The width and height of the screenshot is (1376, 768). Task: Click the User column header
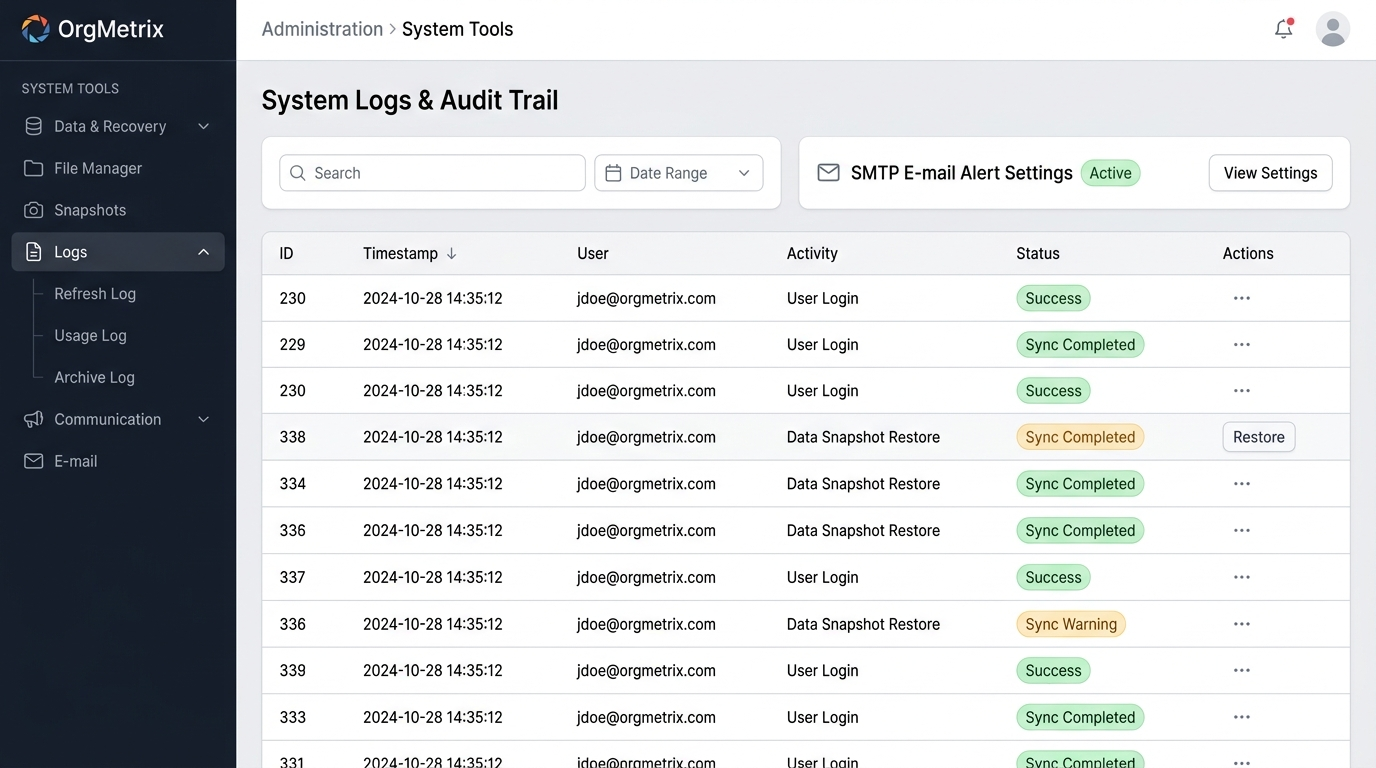593,254
